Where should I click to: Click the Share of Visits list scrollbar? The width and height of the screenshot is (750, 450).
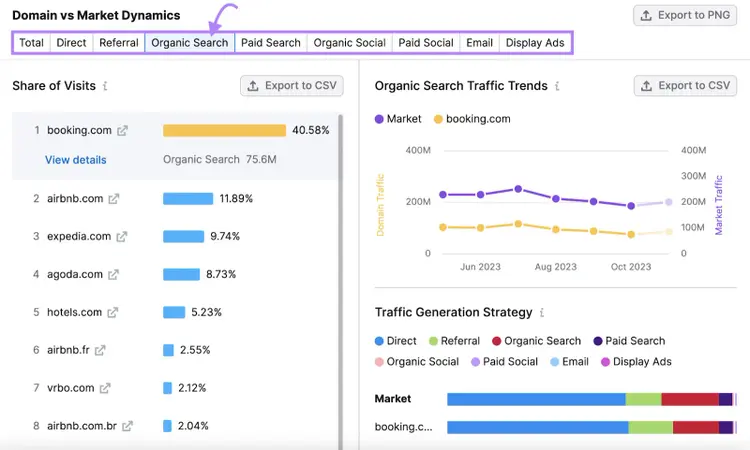pyautogui.click(x=341, y=282)
